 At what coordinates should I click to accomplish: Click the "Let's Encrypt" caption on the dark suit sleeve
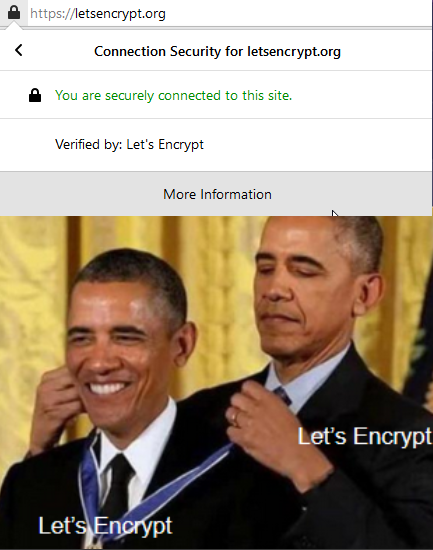tap(364, 436)
